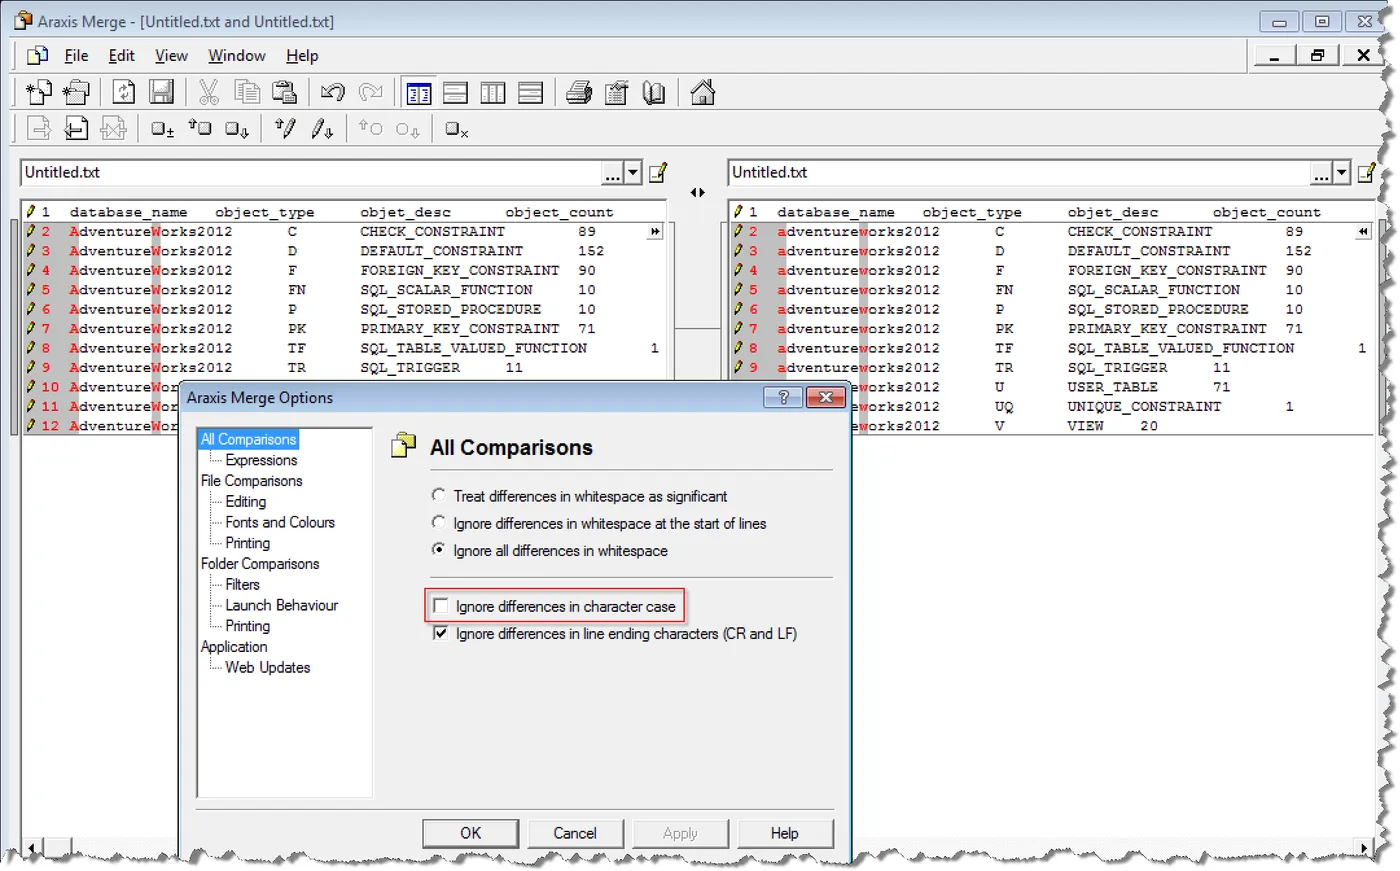
Task: Select three-way horizontal layout icon
Action: (531, 93)
